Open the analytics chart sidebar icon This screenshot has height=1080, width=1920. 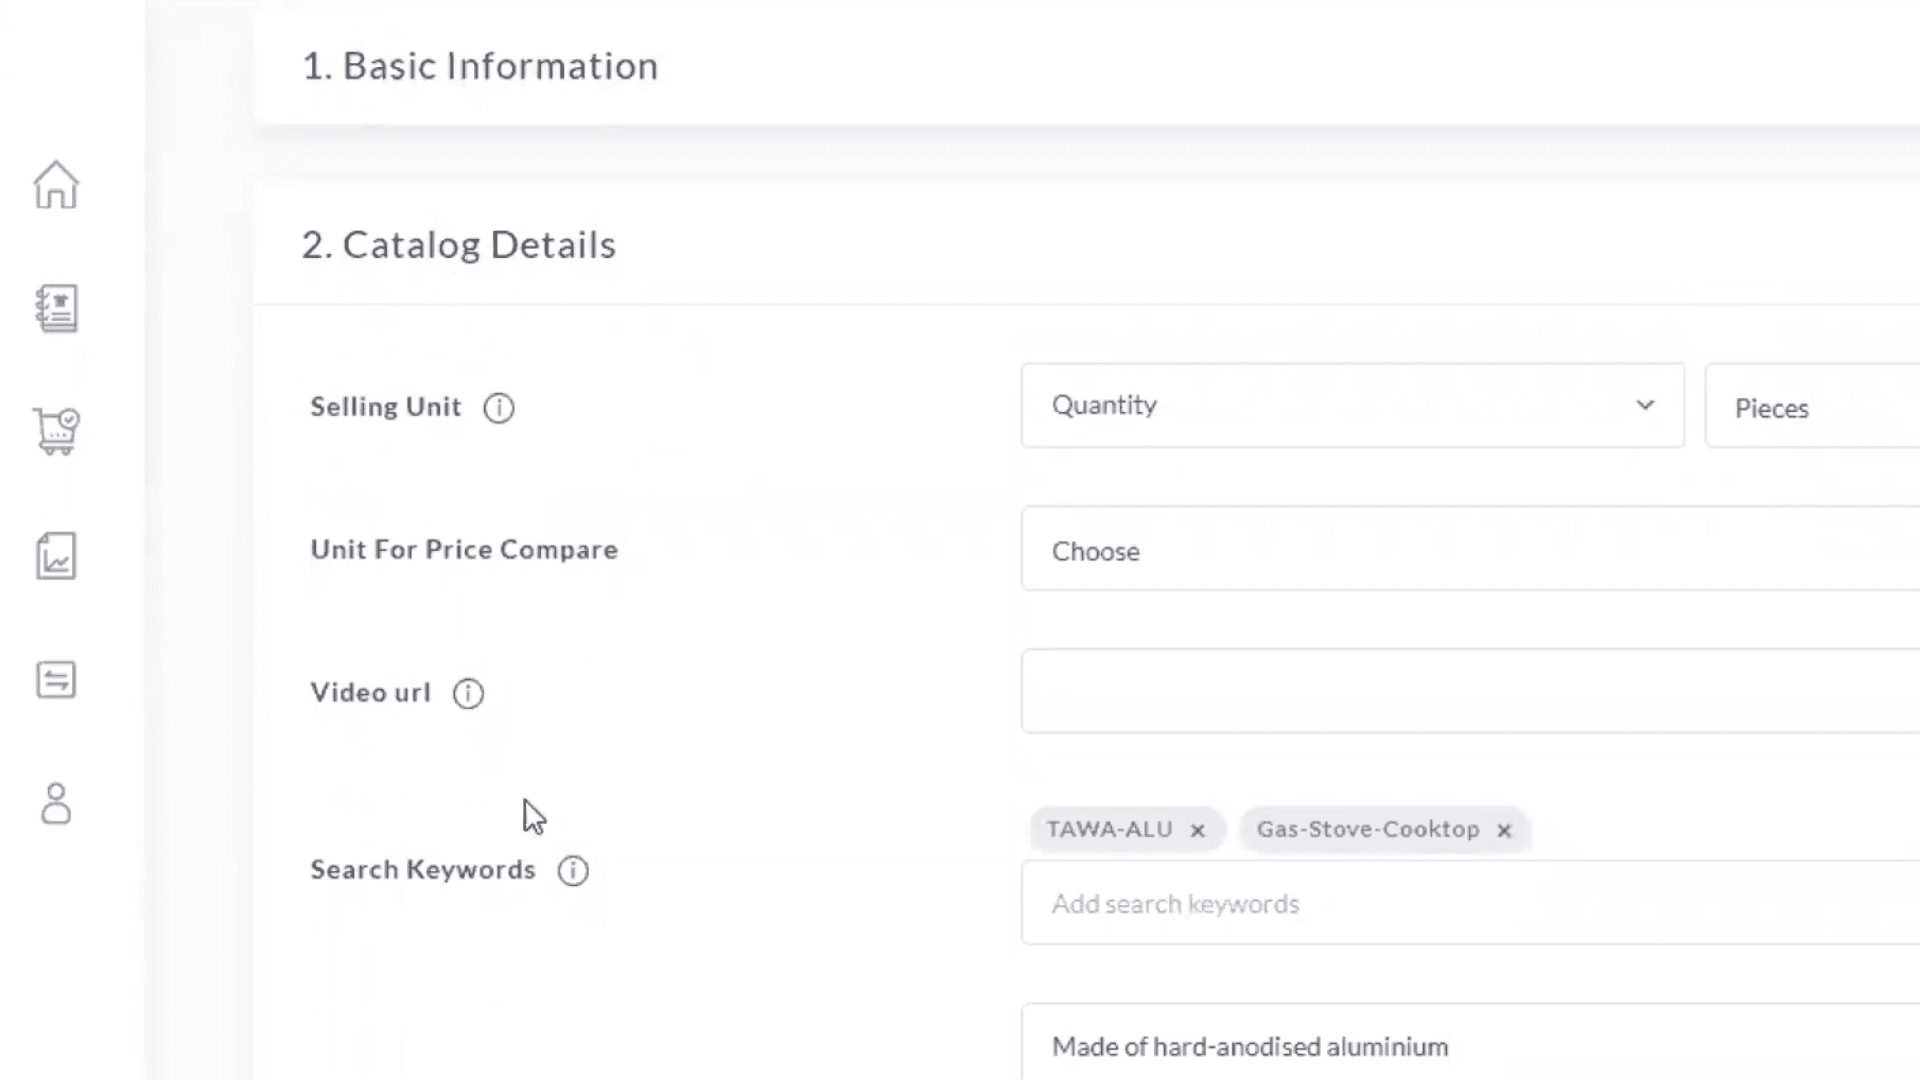[56, 556]
